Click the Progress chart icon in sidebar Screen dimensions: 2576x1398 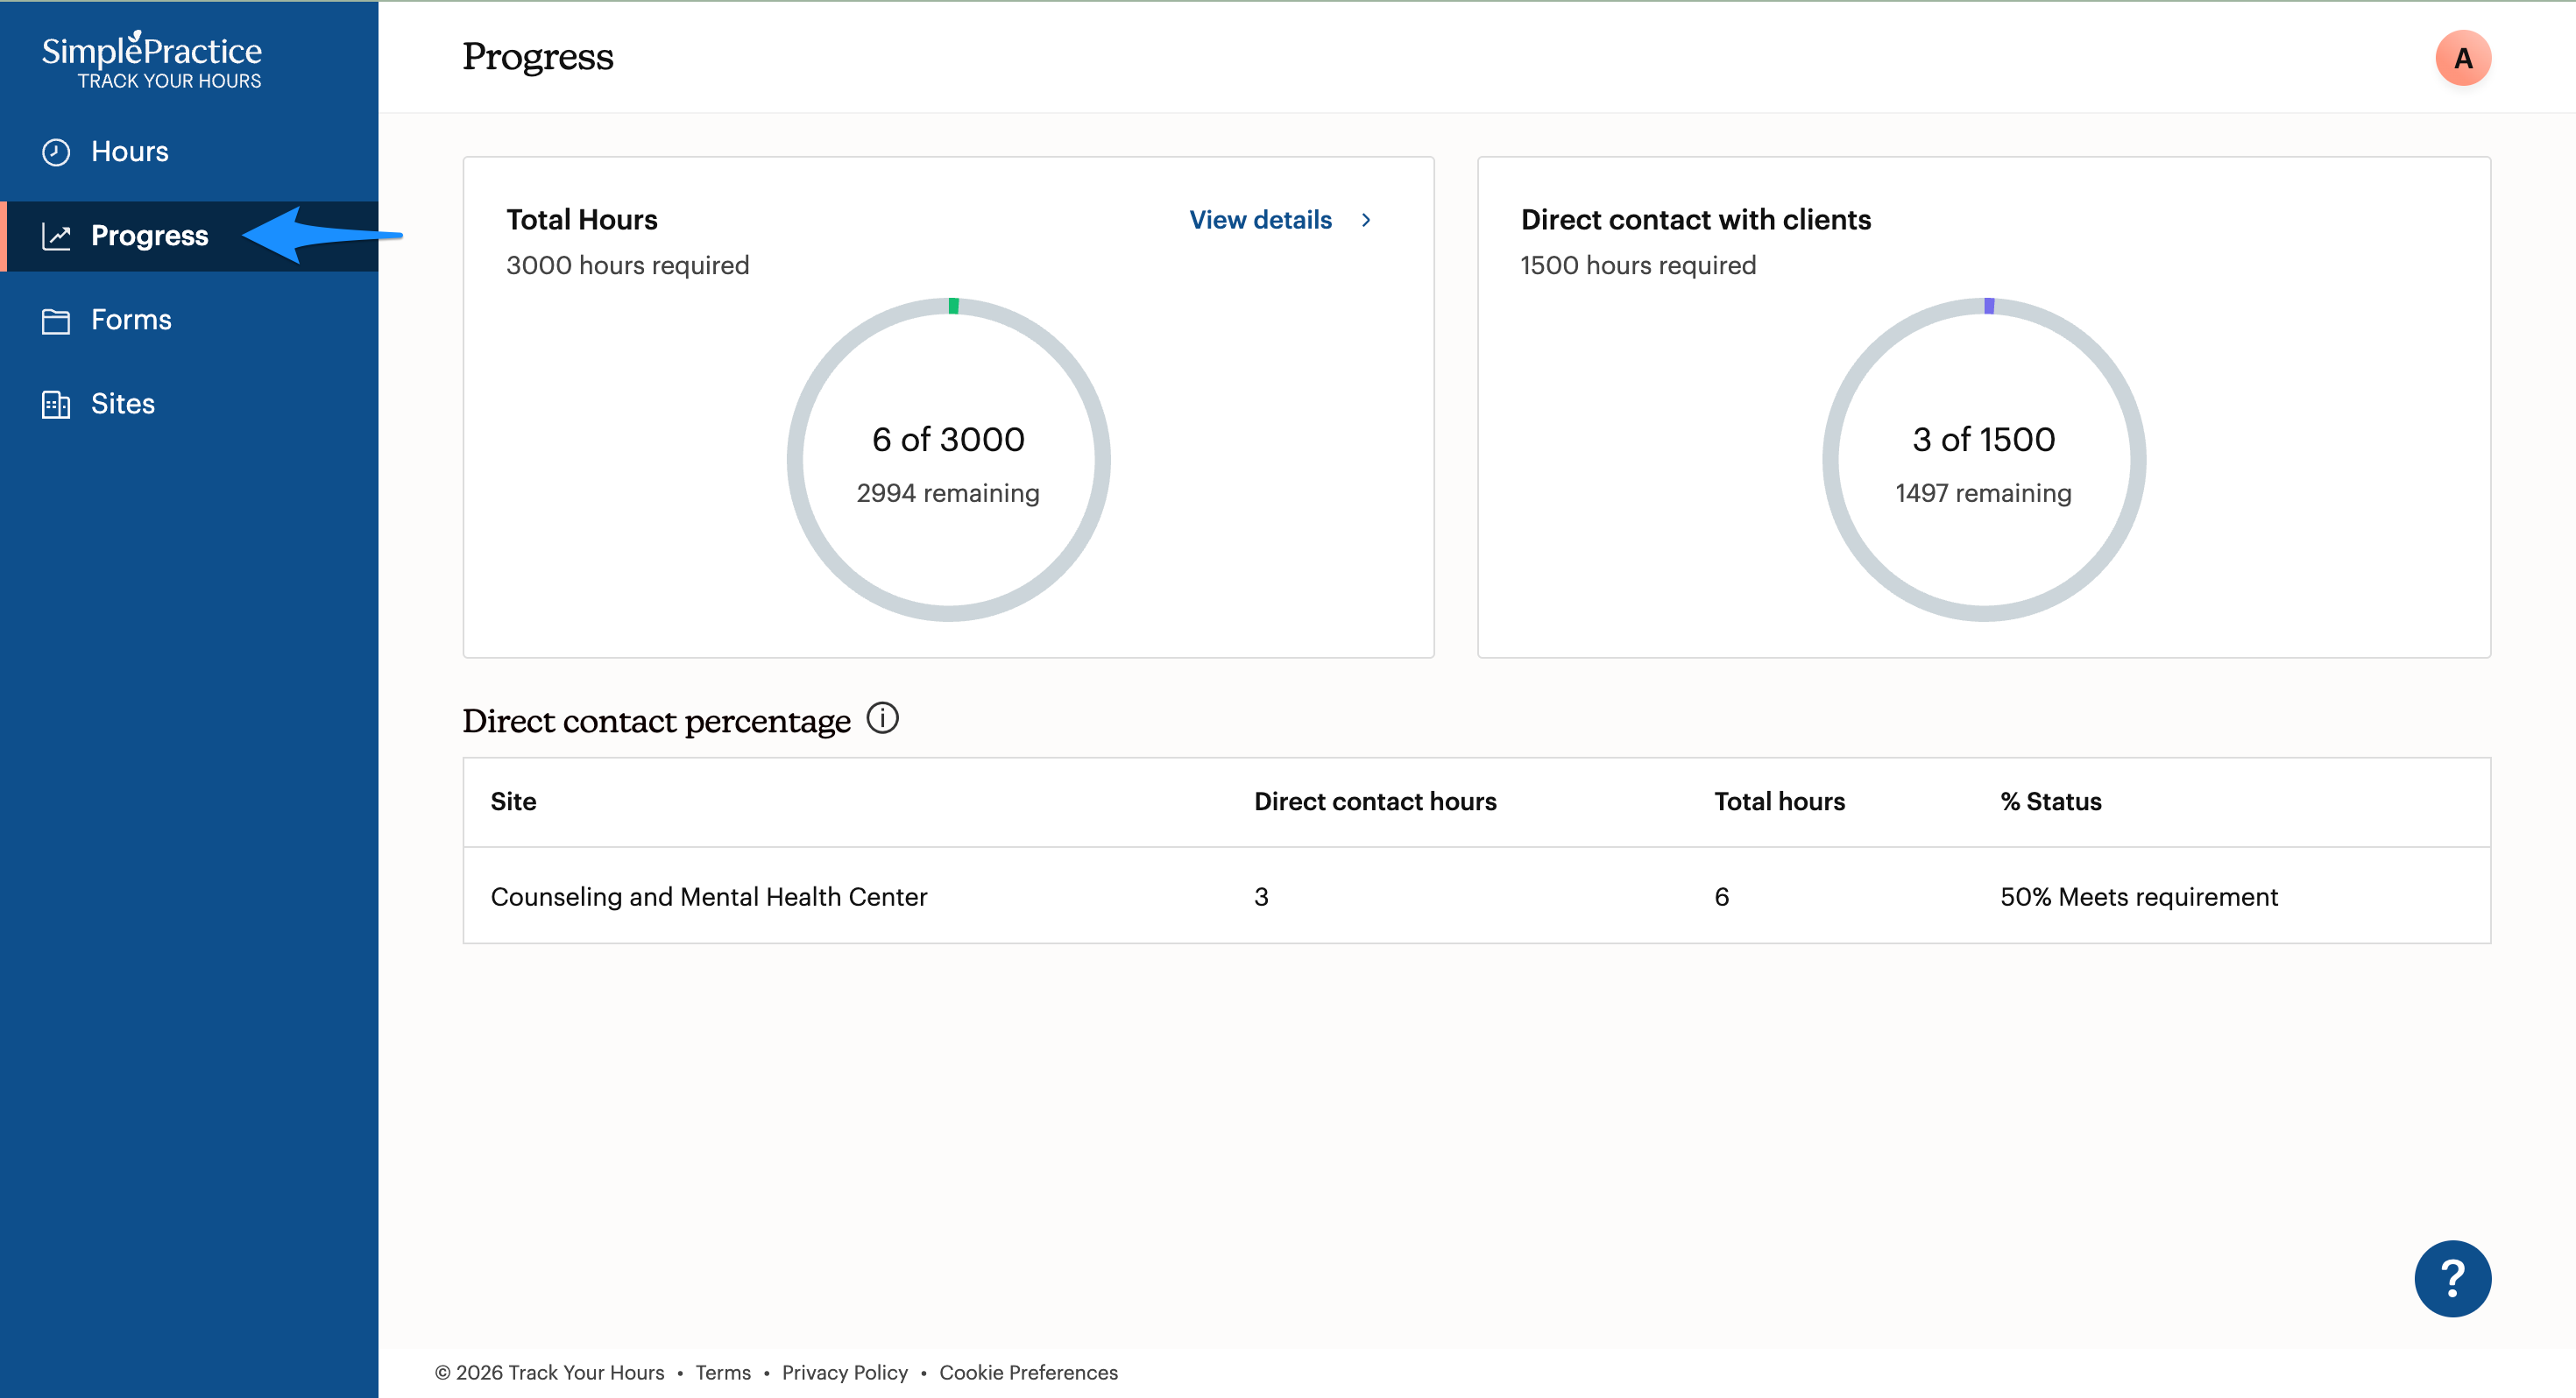point(56,236)
